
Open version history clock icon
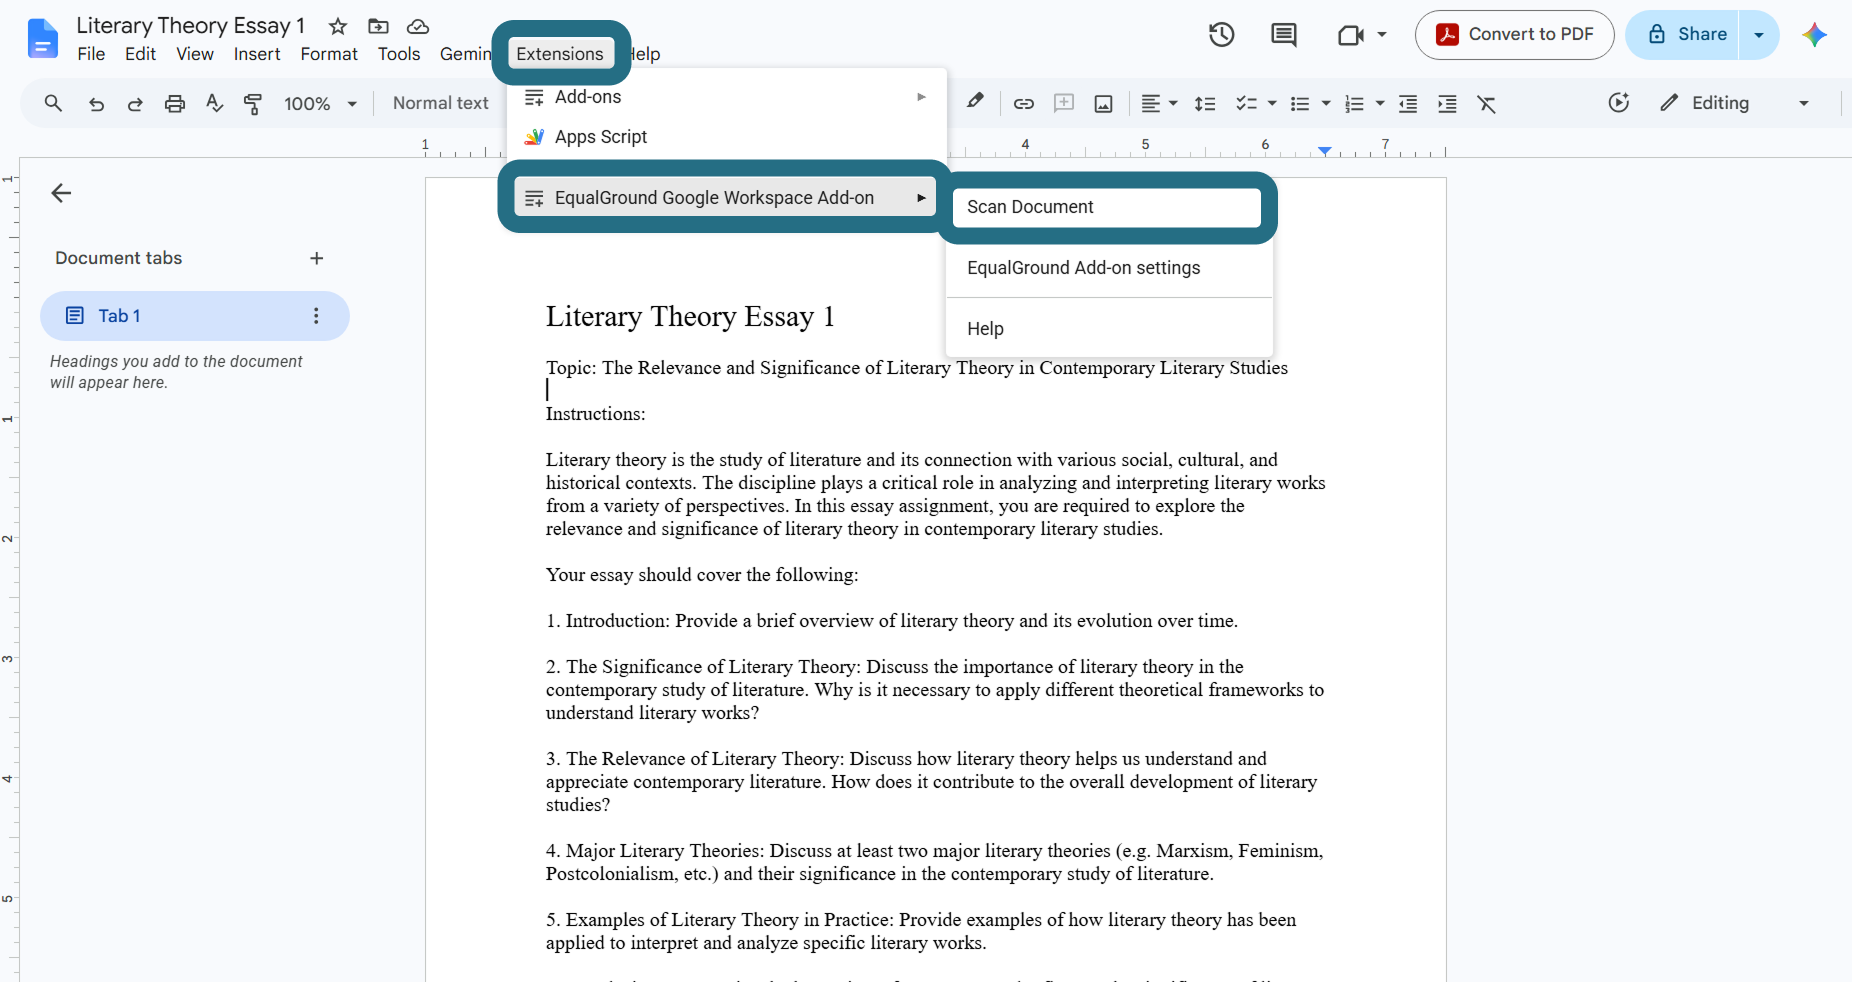1221,35
